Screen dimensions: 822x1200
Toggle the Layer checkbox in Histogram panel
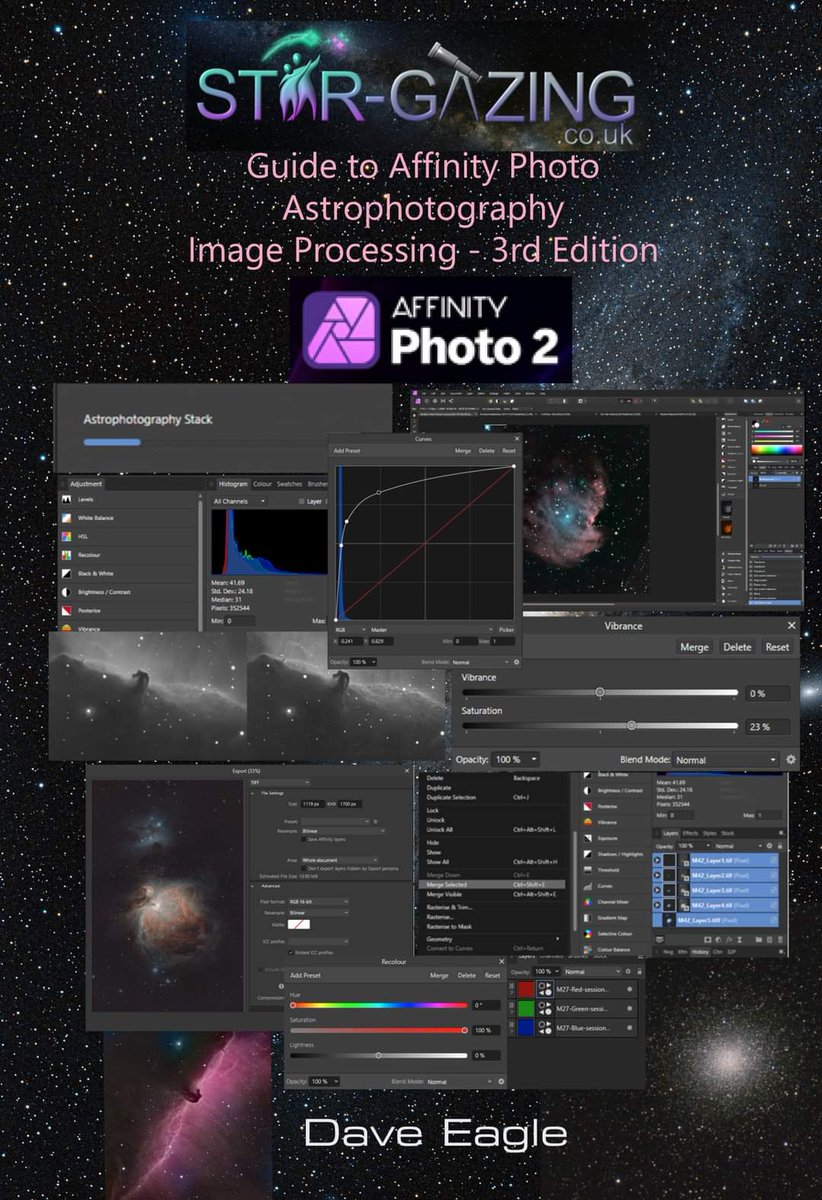(x=302, y=500)
